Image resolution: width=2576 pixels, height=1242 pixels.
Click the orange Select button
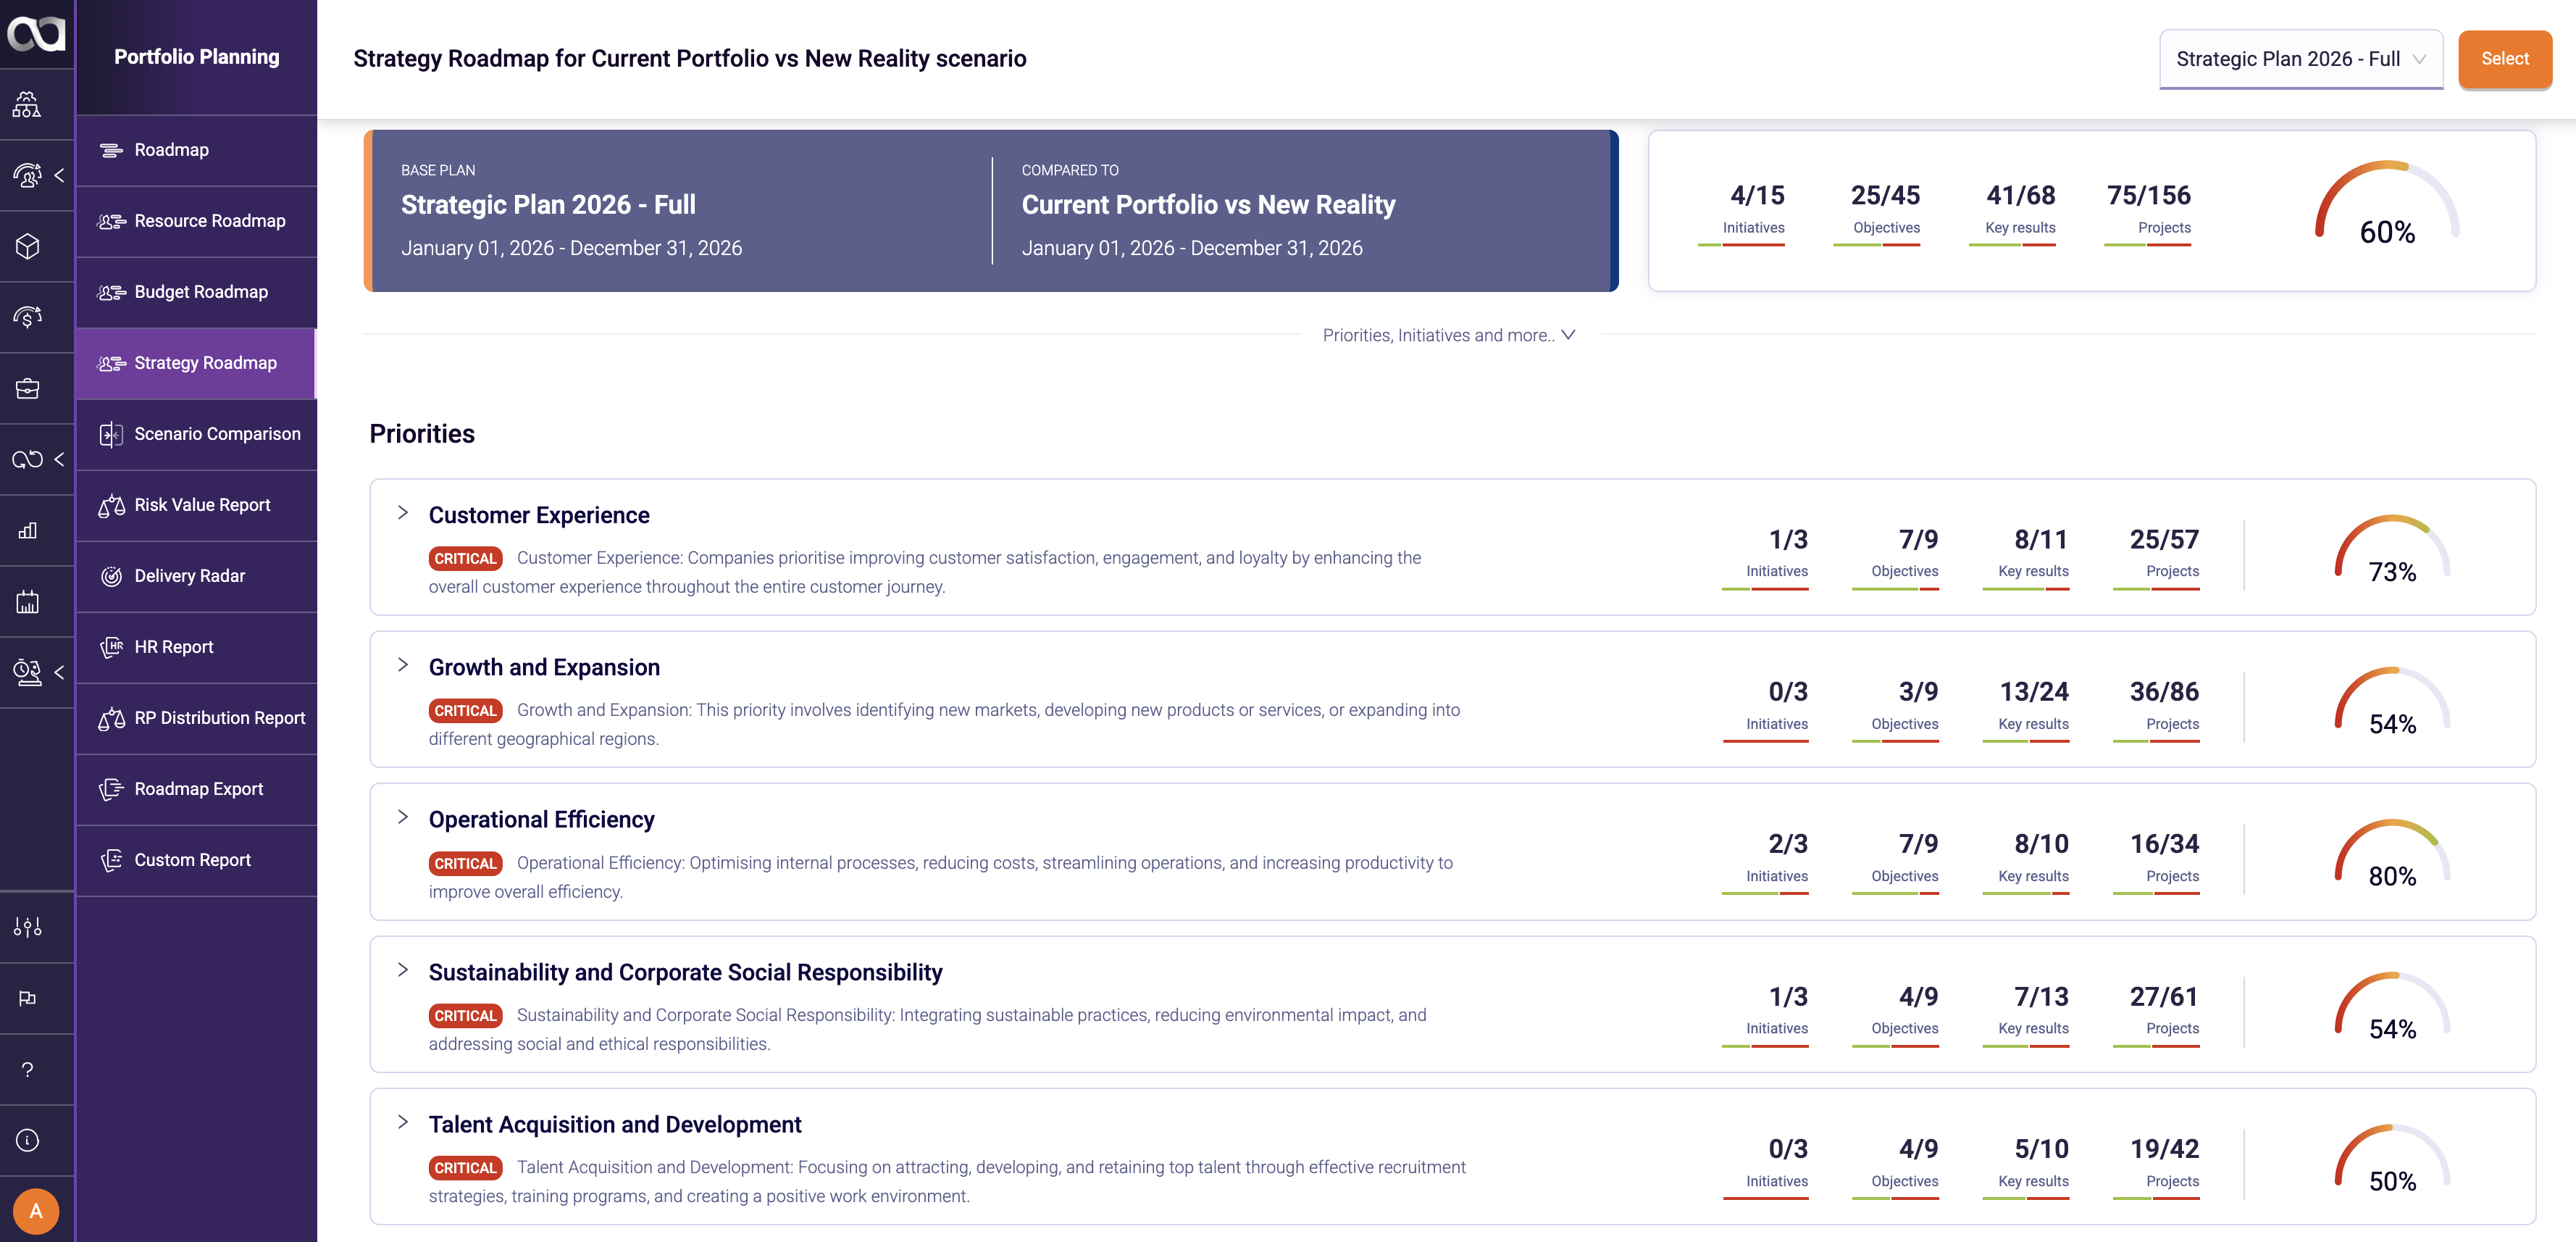tap(2505, 59)
